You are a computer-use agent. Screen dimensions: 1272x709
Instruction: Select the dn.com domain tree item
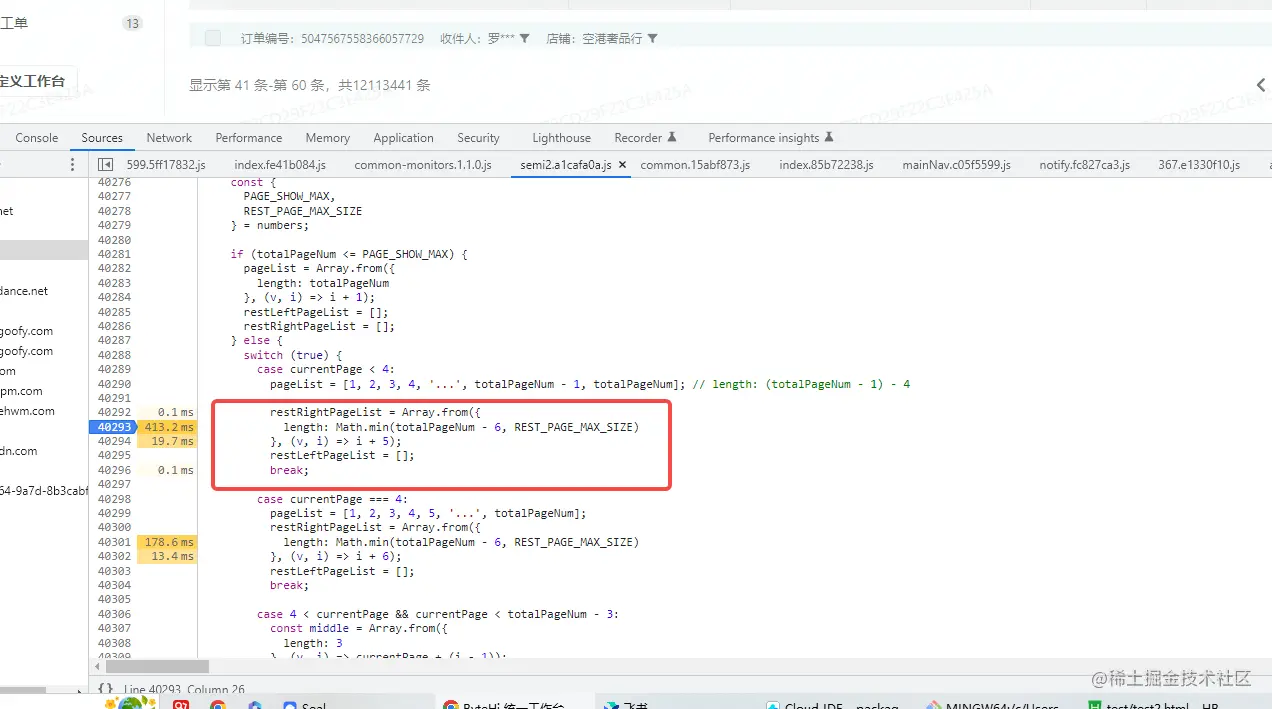pyautogui.click(x=18, y=451)
